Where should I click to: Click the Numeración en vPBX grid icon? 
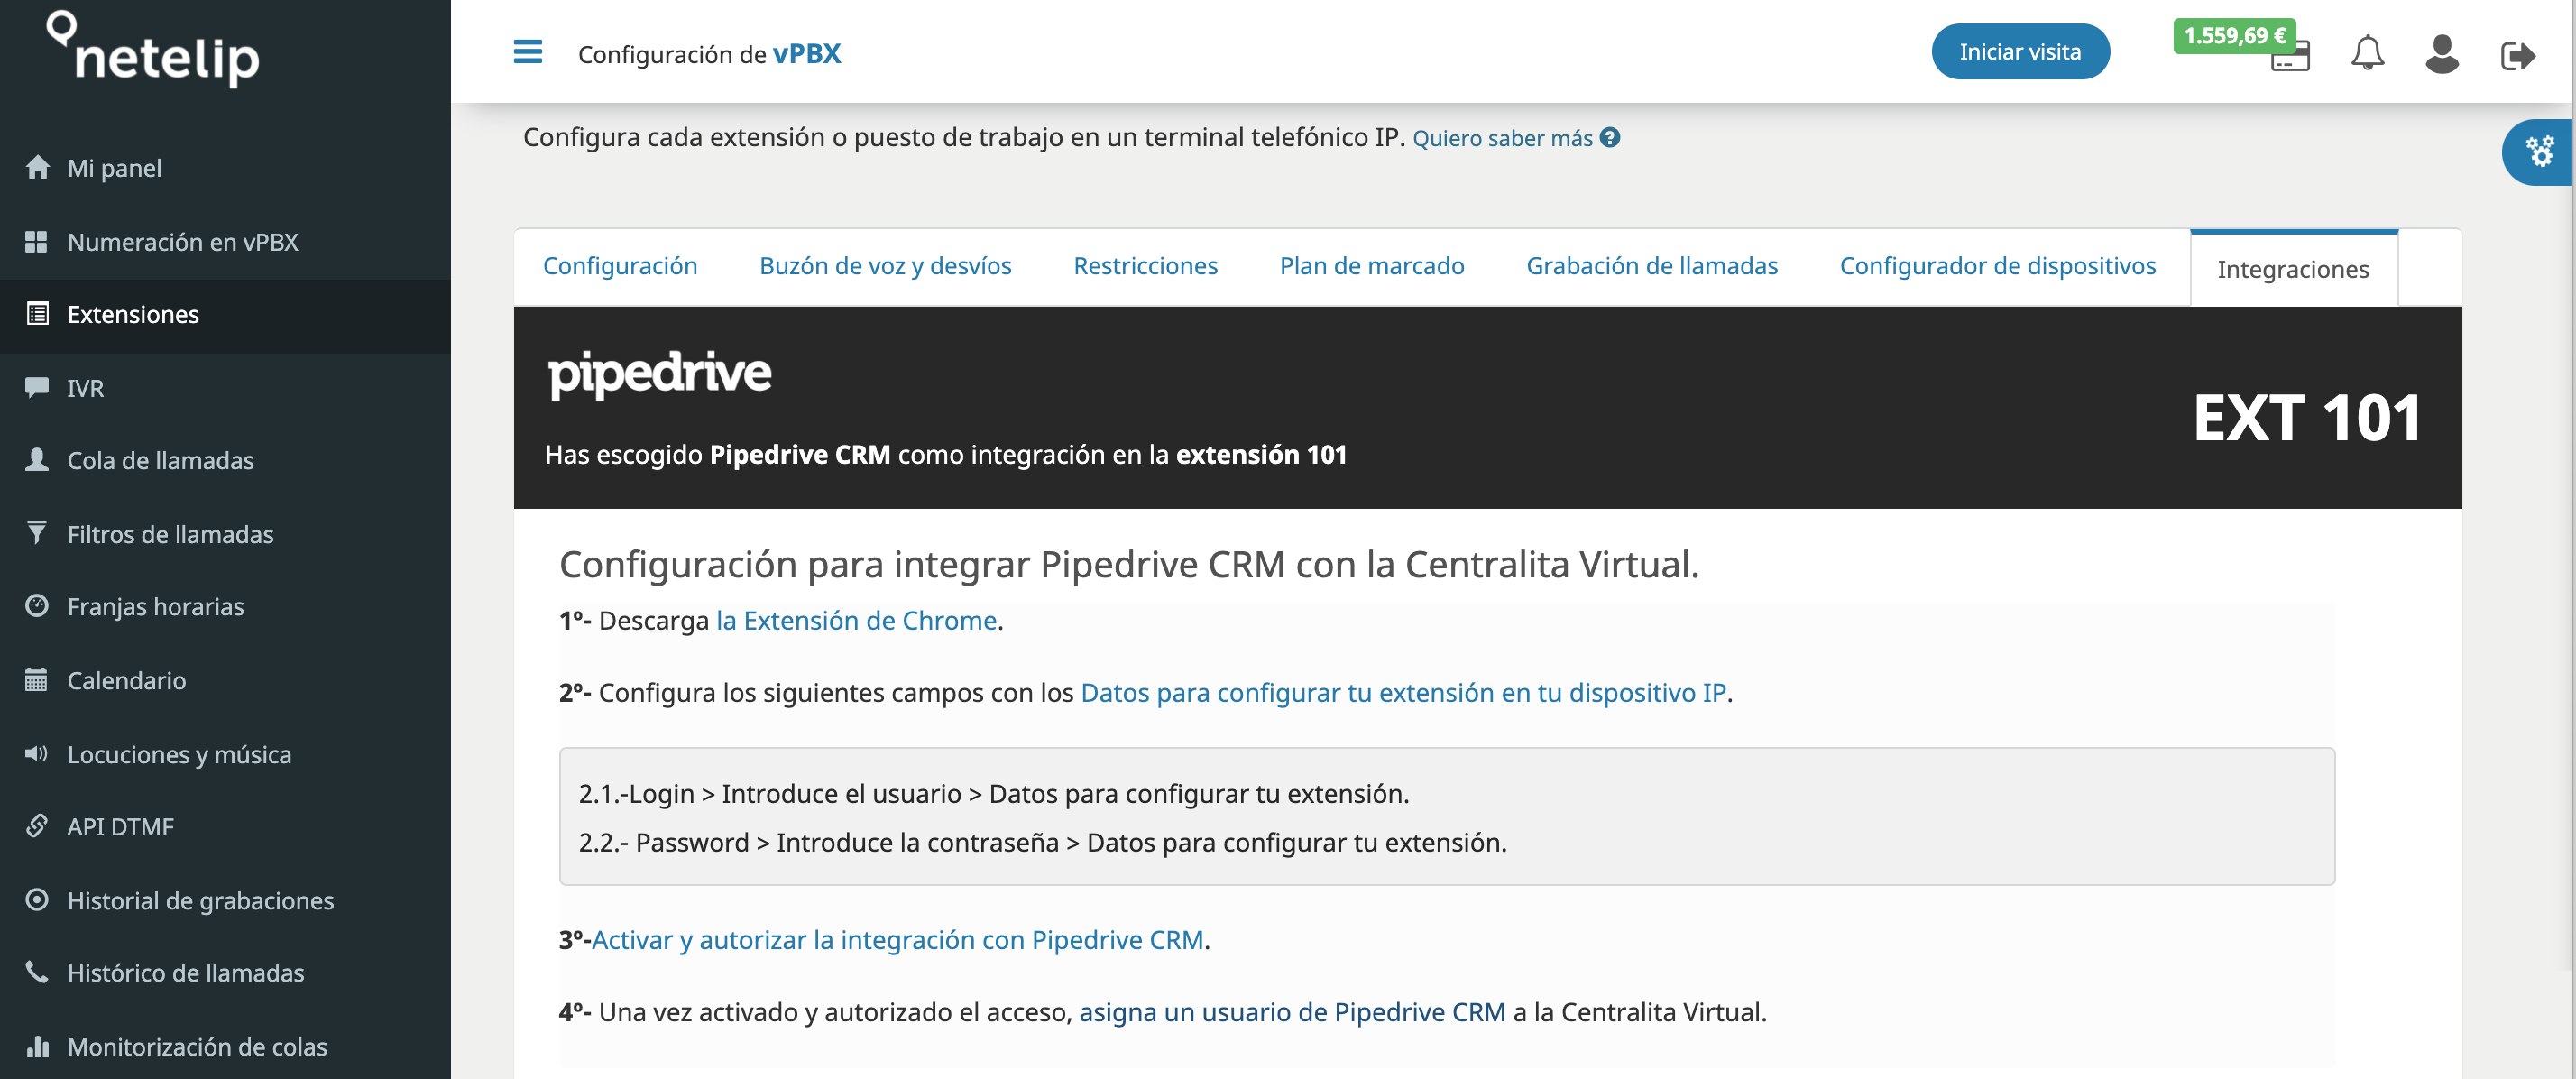pyautogui.click(x=36, y=241)
